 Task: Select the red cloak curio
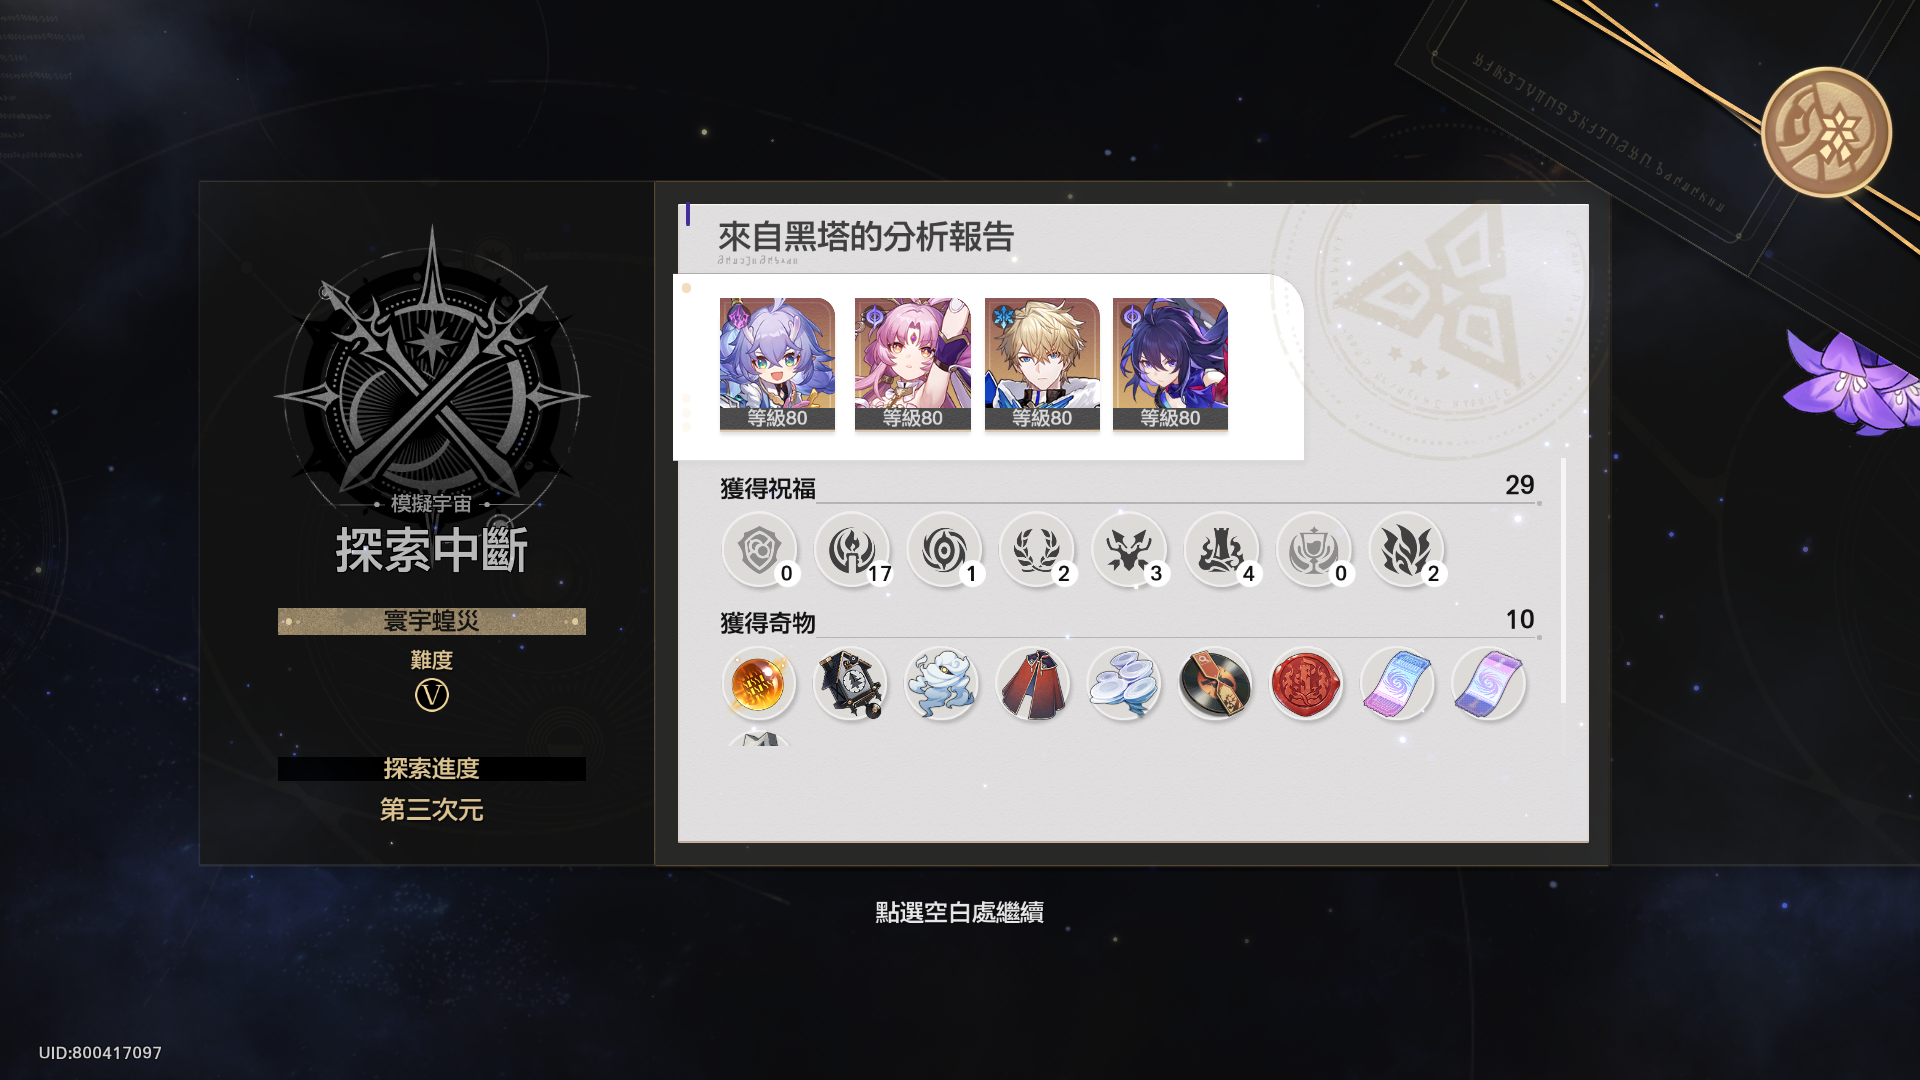pyautogui.click(x=1033, y=684)
